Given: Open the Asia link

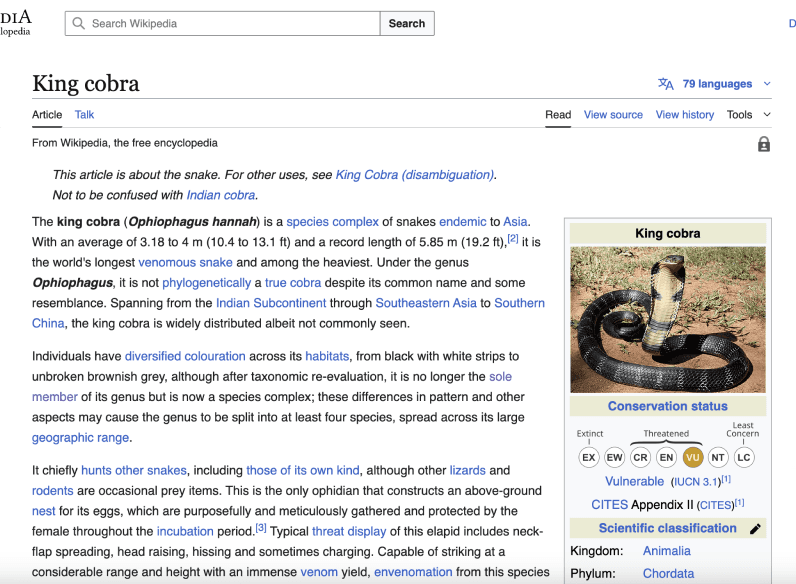Looking at the screenshot, I should click(x=515, y=222).
